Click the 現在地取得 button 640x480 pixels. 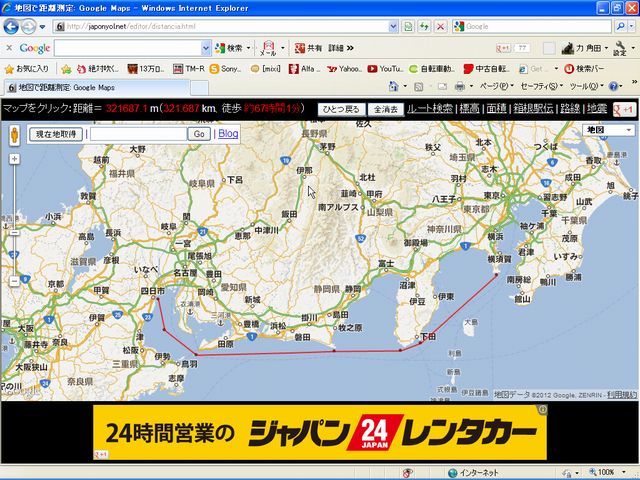(56, 134)
